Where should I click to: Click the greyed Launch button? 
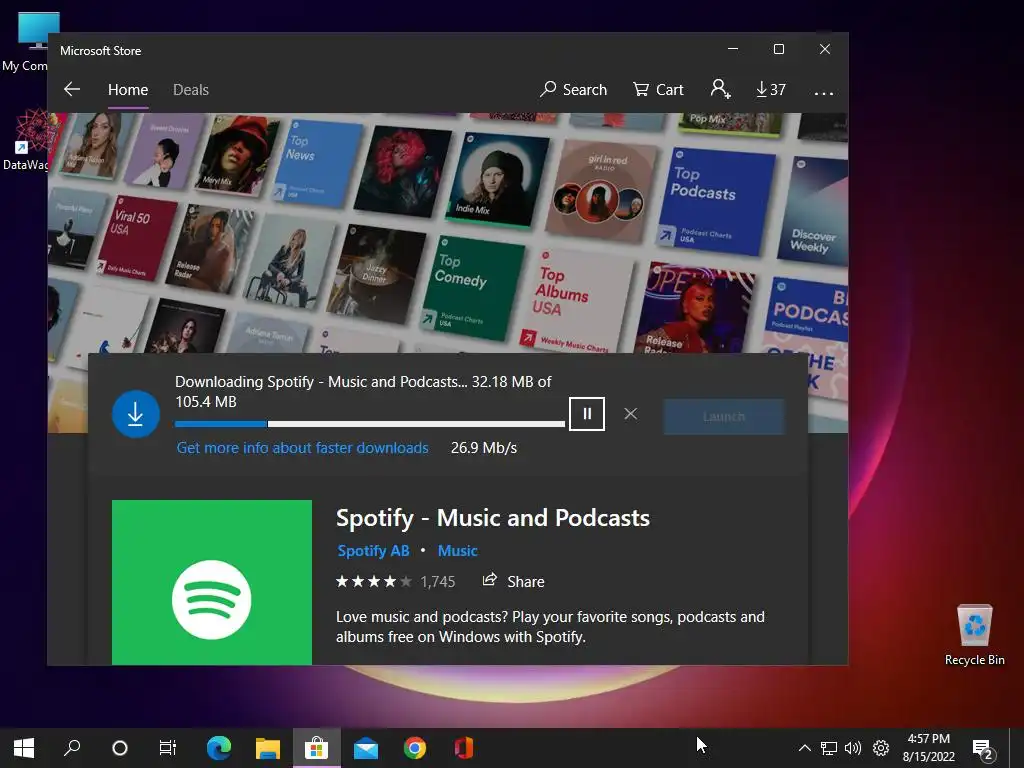pos(724,417)
